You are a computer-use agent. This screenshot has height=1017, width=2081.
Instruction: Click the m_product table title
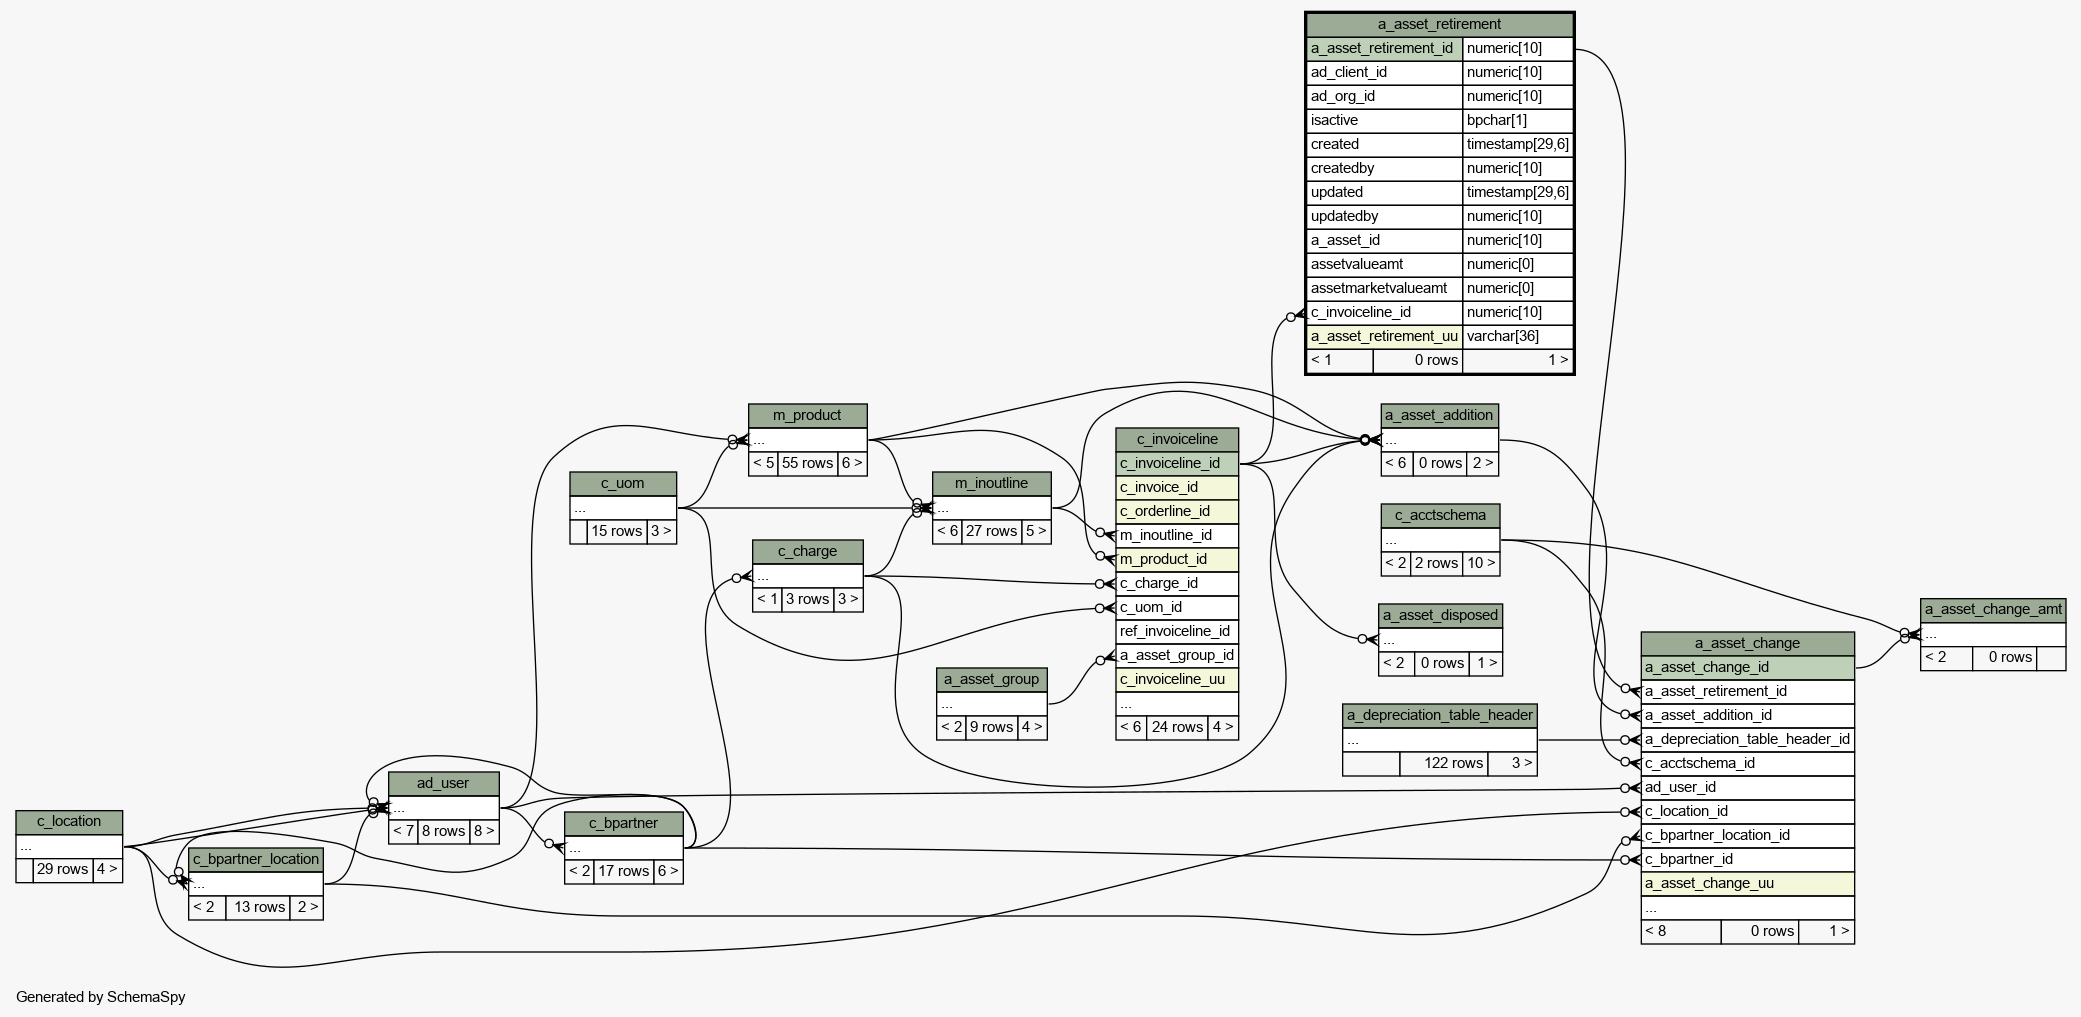click(807, 415)
